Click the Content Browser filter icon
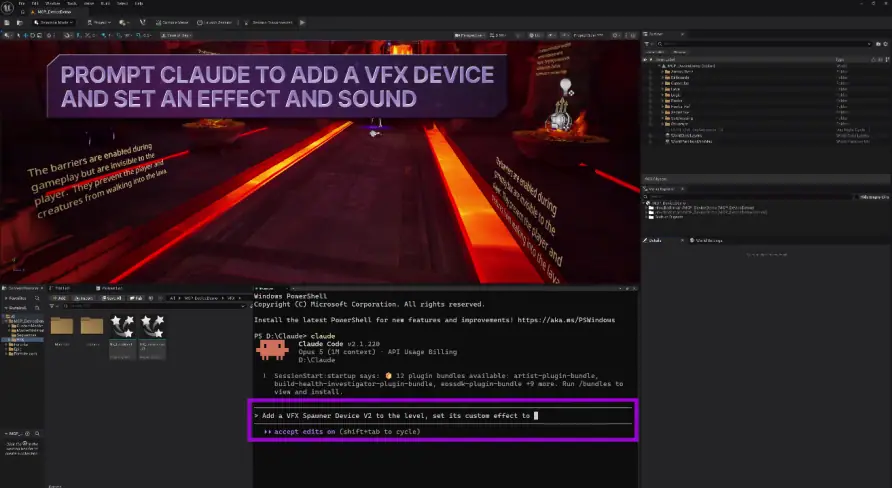This screenshot has height=488, width=892. tap(51, 306)
